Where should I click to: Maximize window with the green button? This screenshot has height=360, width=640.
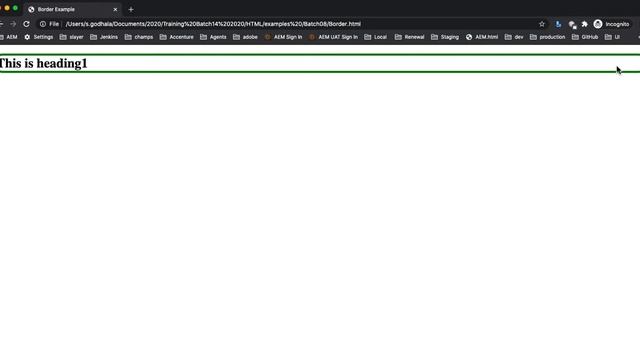[15, 8]
